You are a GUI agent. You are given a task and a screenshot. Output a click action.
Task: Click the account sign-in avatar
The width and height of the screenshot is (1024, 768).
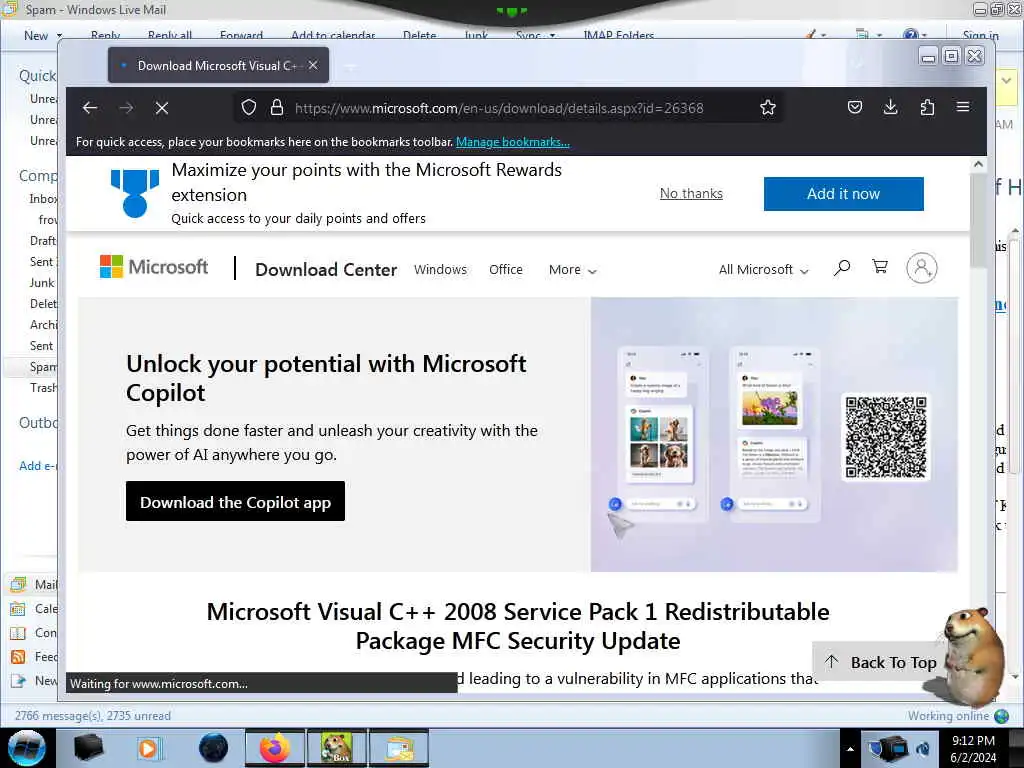921,268
